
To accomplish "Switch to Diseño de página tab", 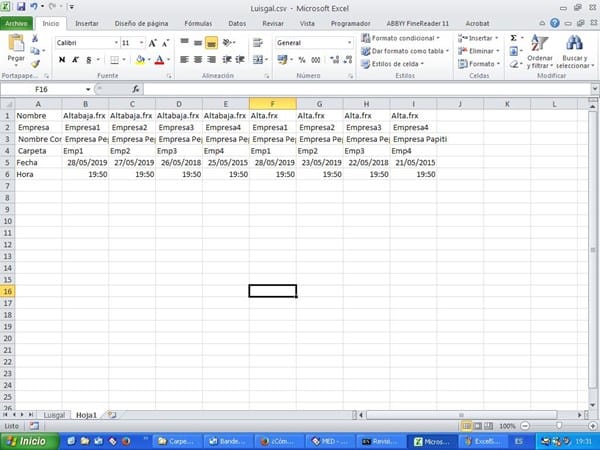I will point(141,24).
